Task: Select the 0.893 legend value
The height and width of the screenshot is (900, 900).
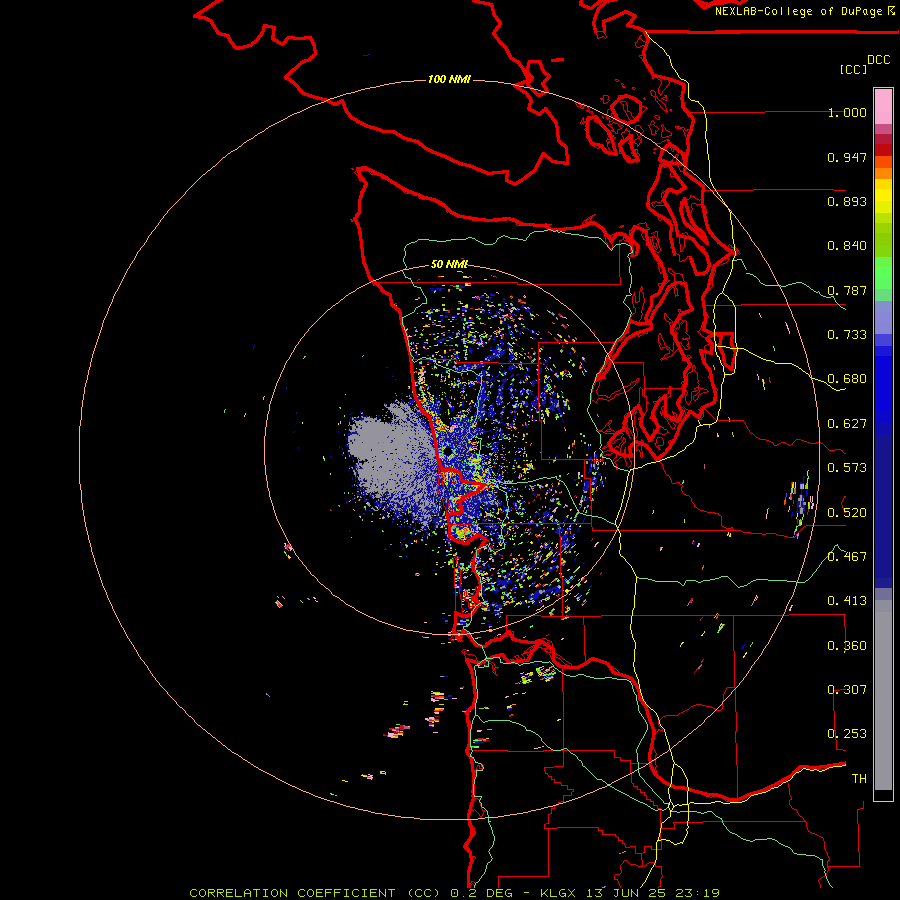Action: [x=847, y=201]
